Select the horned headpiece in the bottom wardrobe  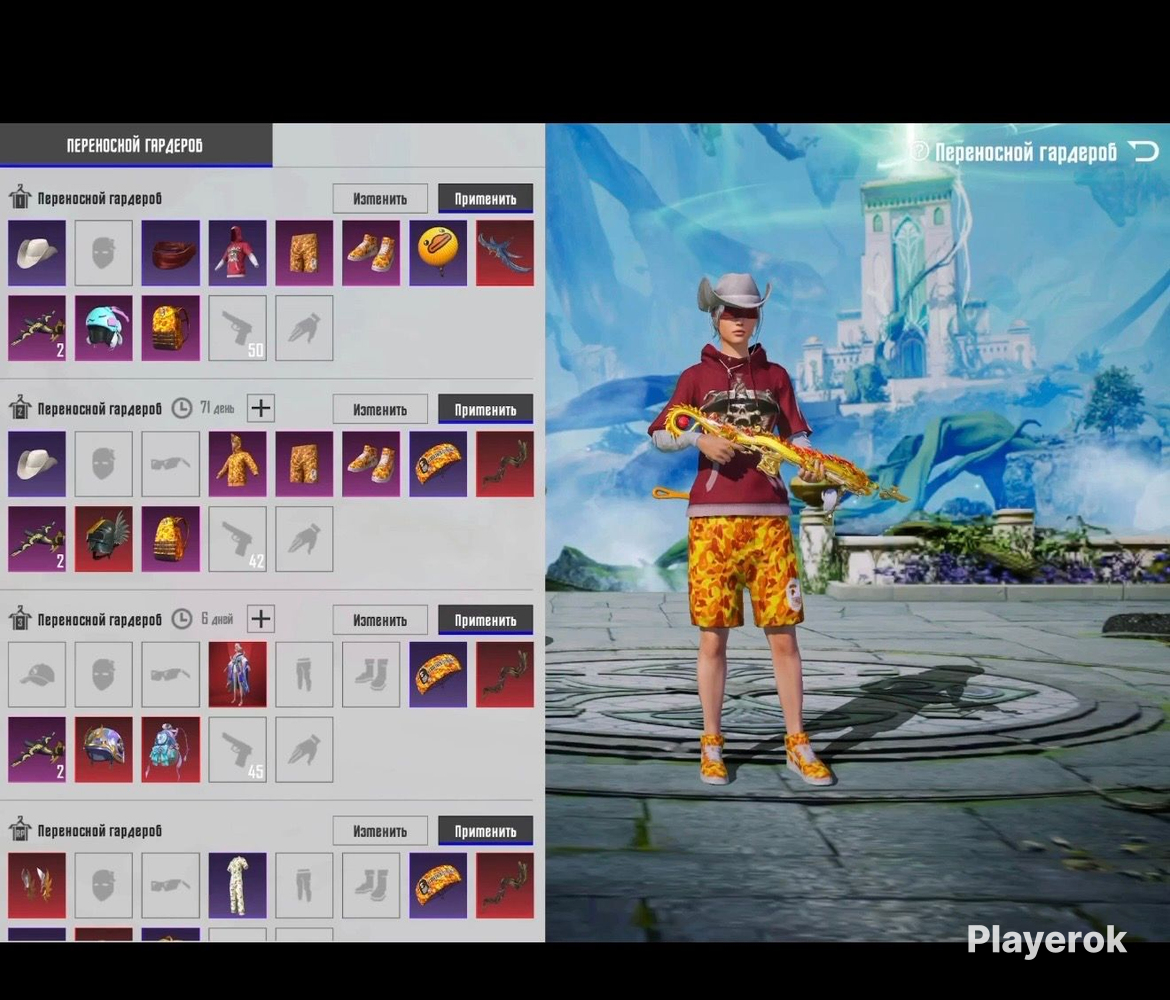37,886
